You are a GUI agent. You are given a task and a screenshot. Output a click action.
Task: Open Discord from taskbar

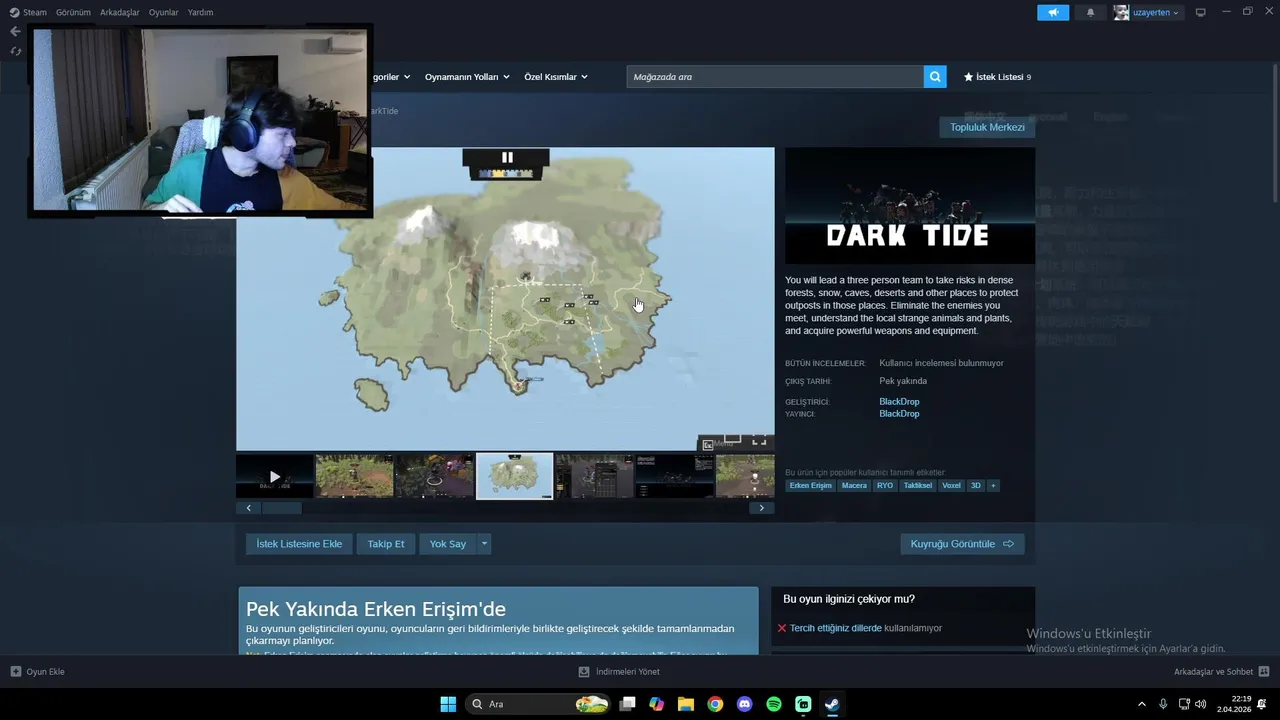pyautogui.click(x=744, y=704)
